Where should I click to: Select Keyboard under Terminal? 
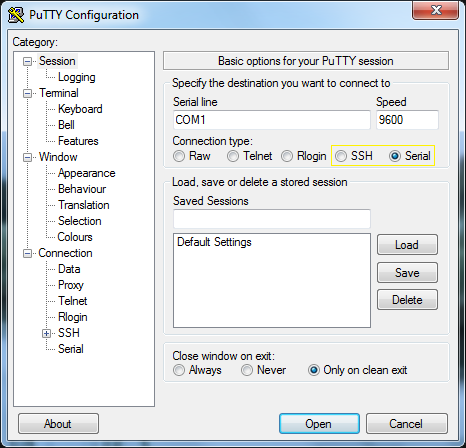pos(80,109)
